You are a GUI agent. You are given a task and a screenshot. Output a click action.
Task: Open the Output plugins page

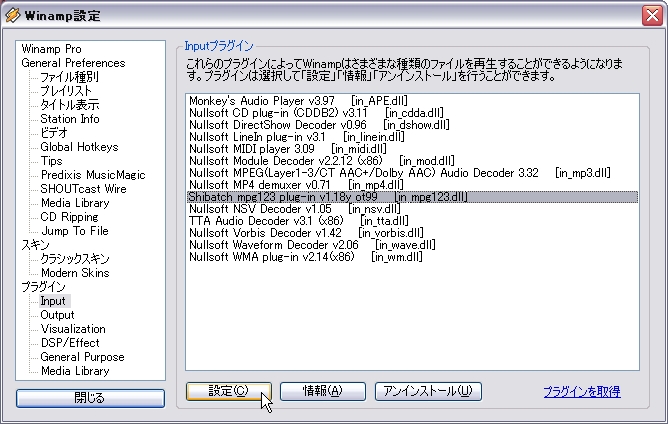(x=58, y=315)
